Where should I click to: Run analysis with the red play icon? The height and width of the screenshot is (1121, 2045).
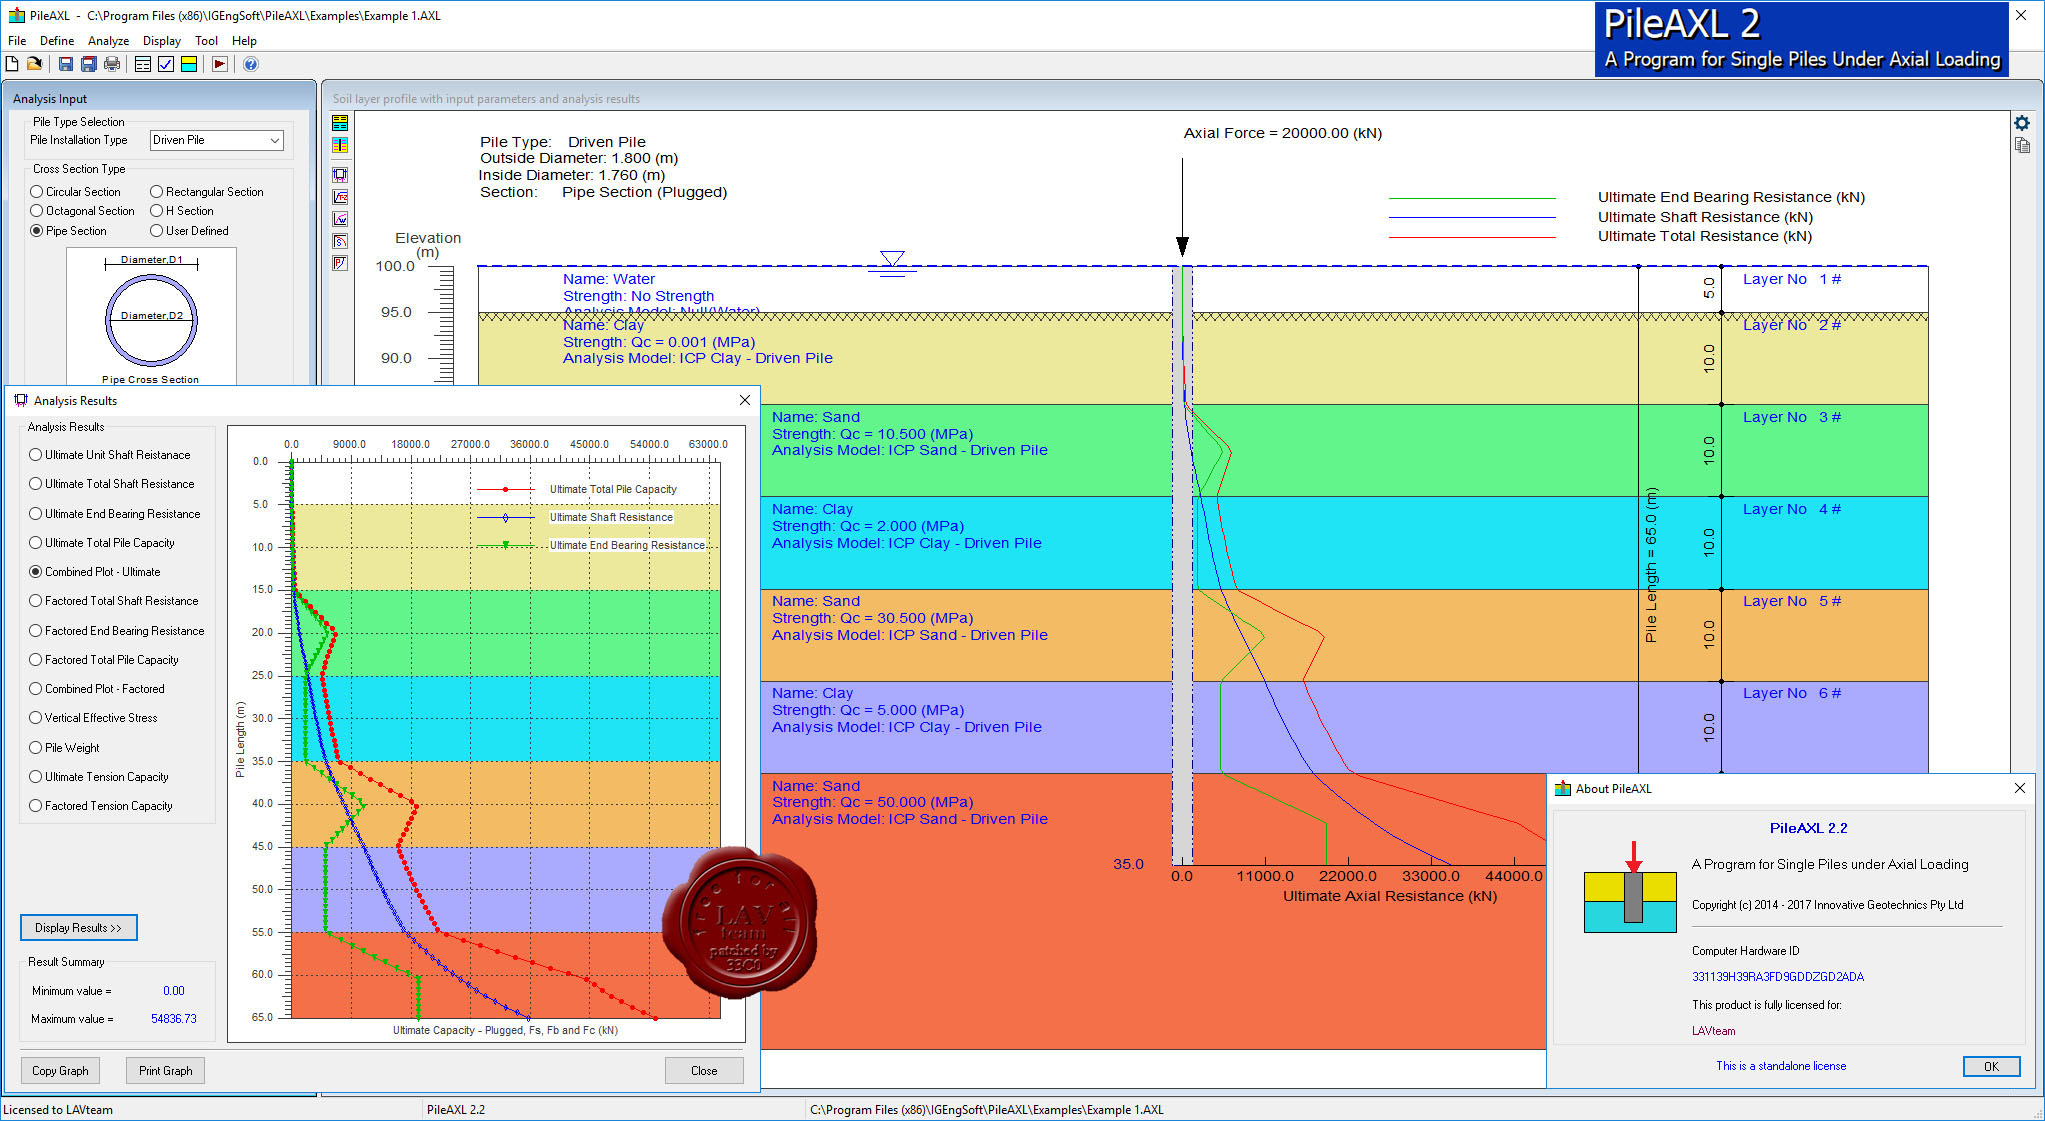[x=220, y=64]
